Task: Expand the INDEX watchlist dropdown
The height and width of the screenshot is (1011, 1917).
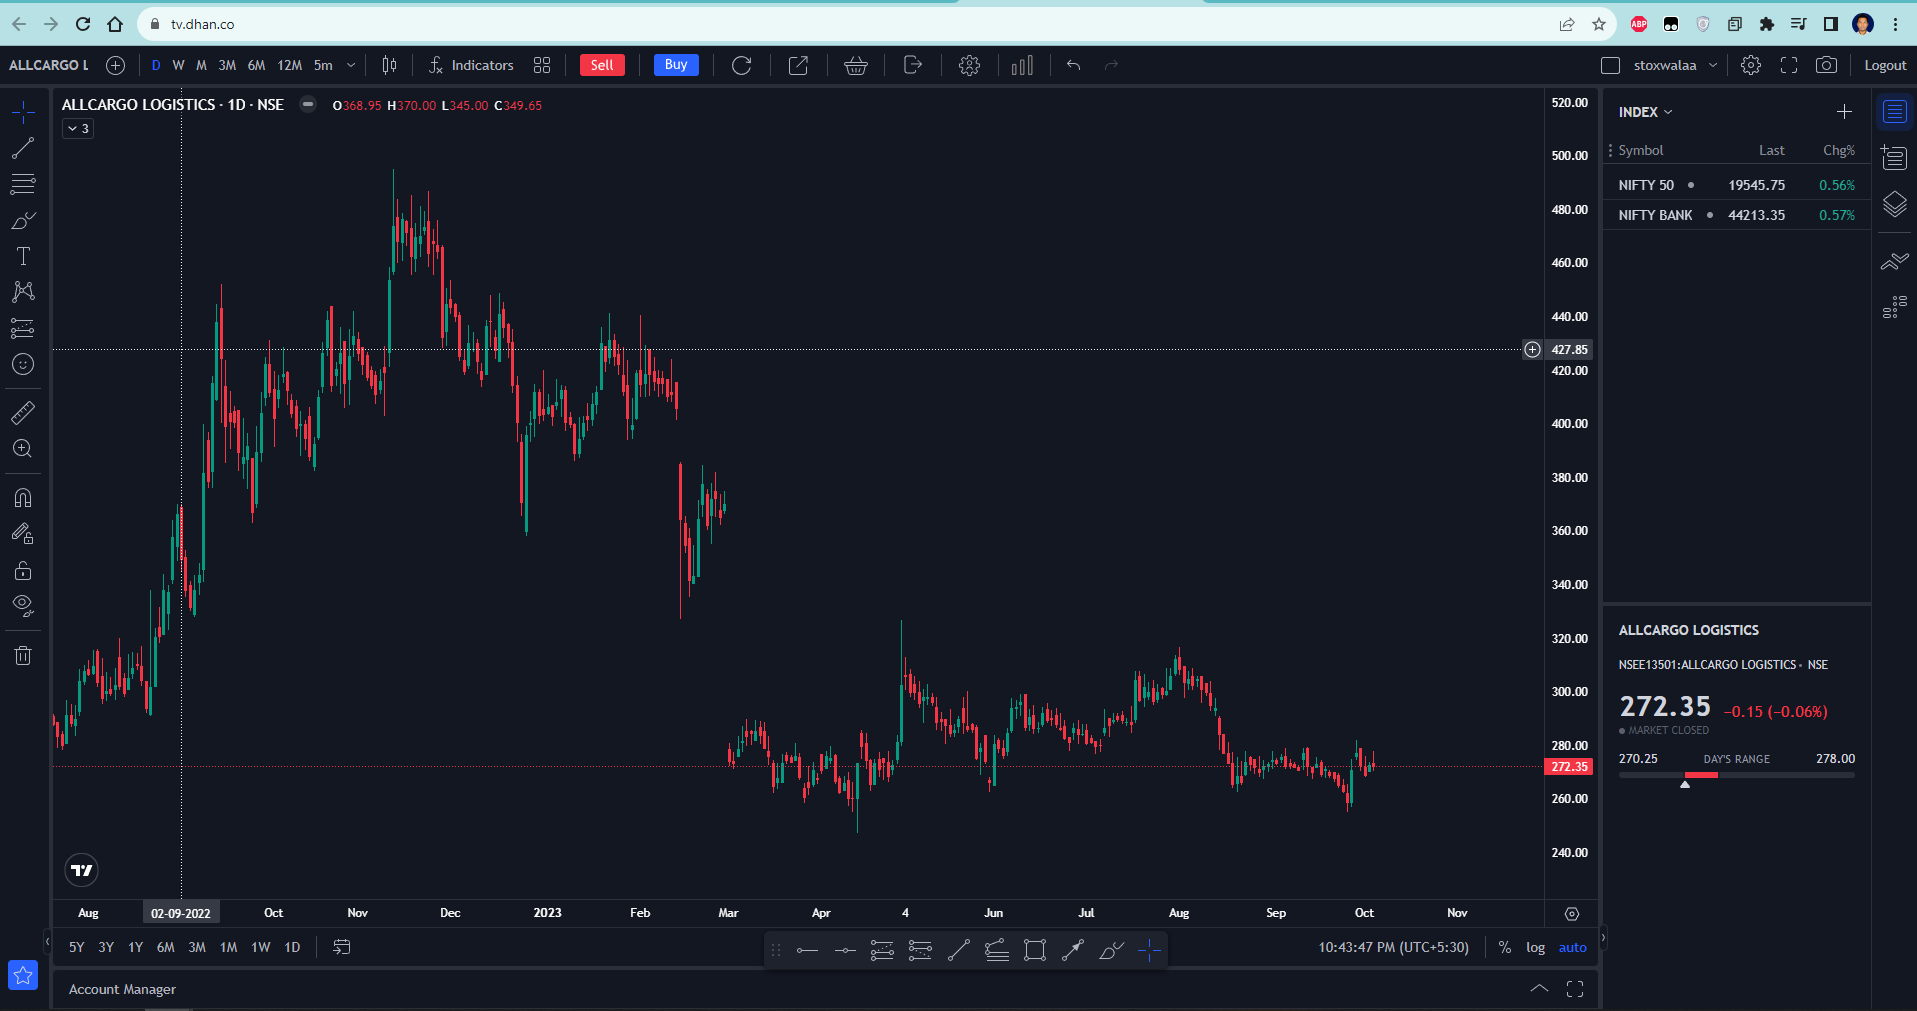Action: 1645,112
